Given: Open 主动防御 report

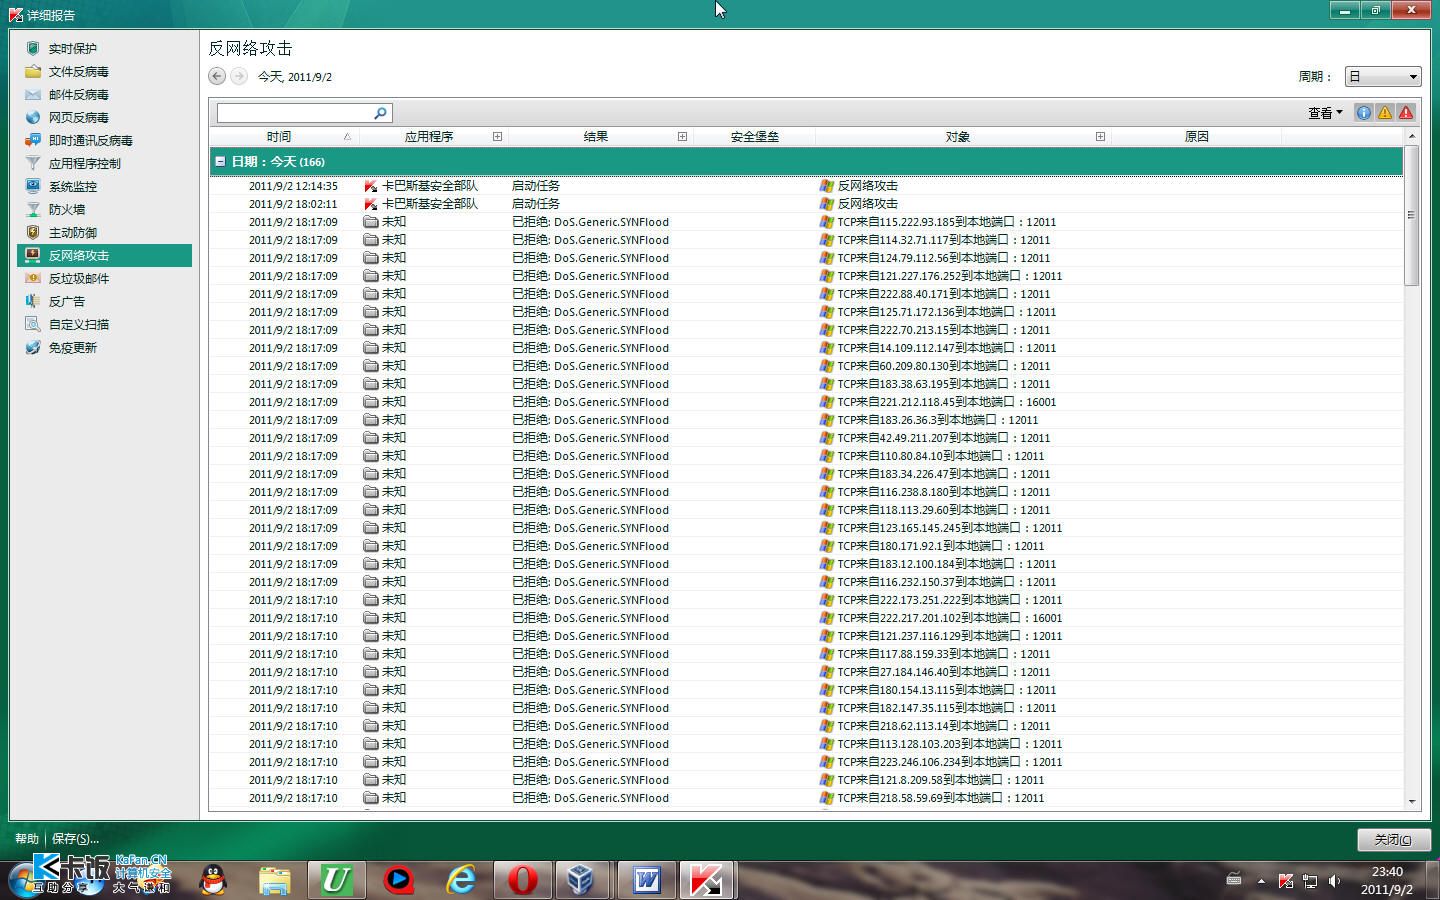Looking at the screenshot, I should pos(73,232).
